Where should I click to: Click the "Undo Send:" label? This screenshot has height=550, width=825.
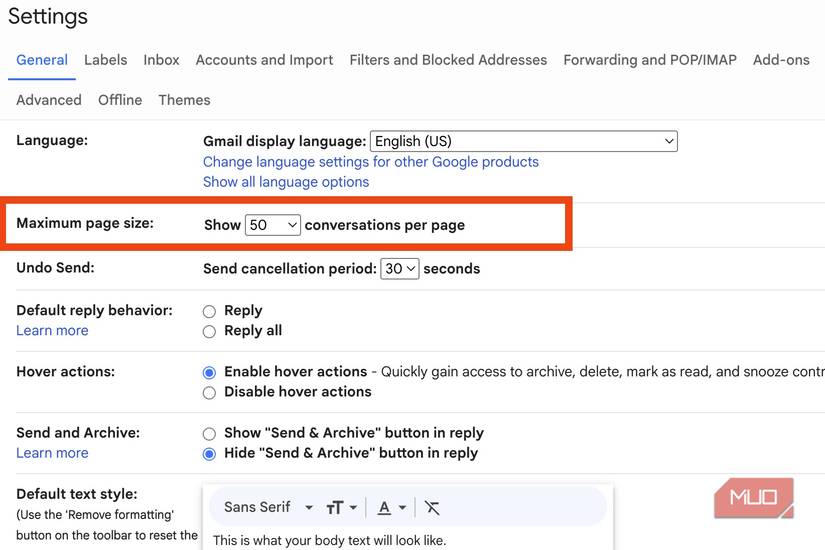55,267
